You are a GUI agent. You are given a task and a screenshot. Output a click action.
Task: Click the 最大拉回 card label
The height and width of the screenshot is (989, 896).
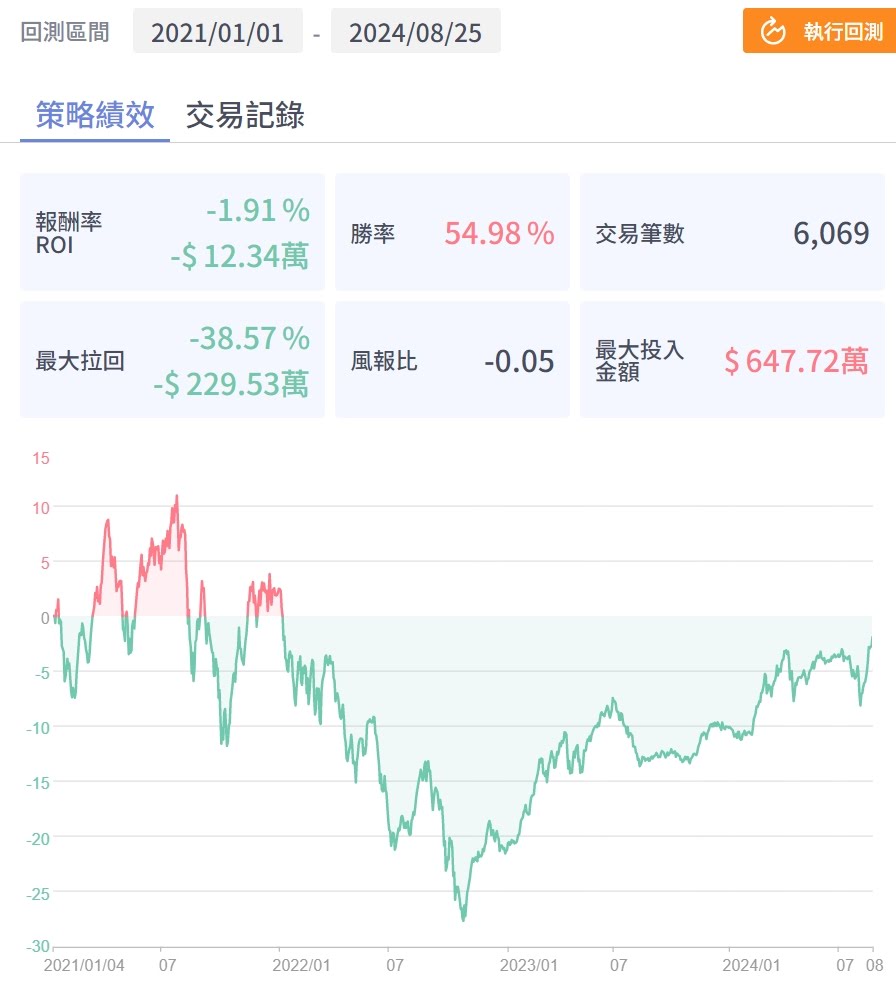click(80, 361)
